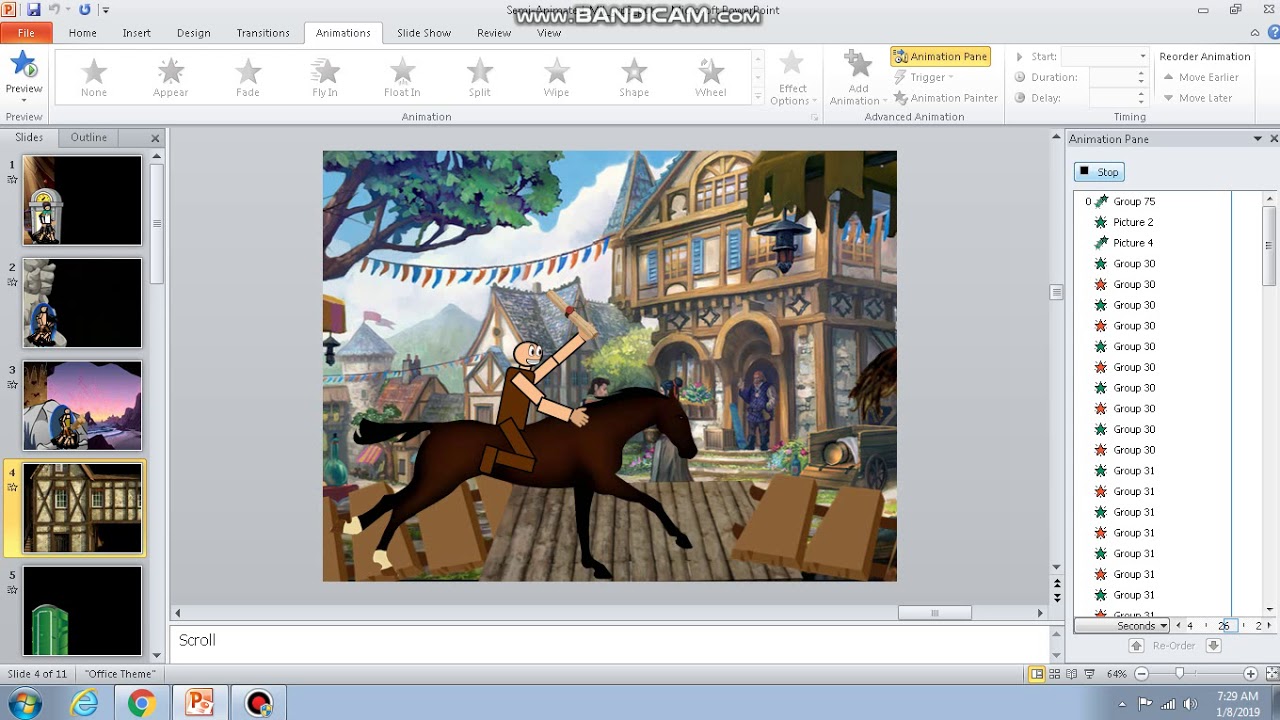Select the None animation effect
Image resolution: width=1280 pixels, height=720 pixels.
point(94,77)
